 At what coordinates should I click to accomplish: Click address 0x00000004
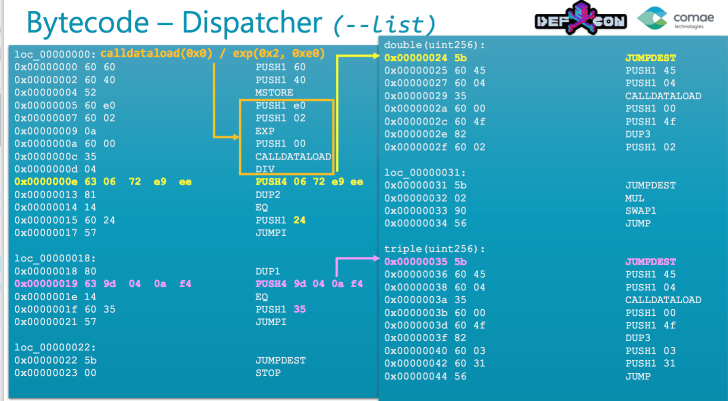[x=46, y=92]
